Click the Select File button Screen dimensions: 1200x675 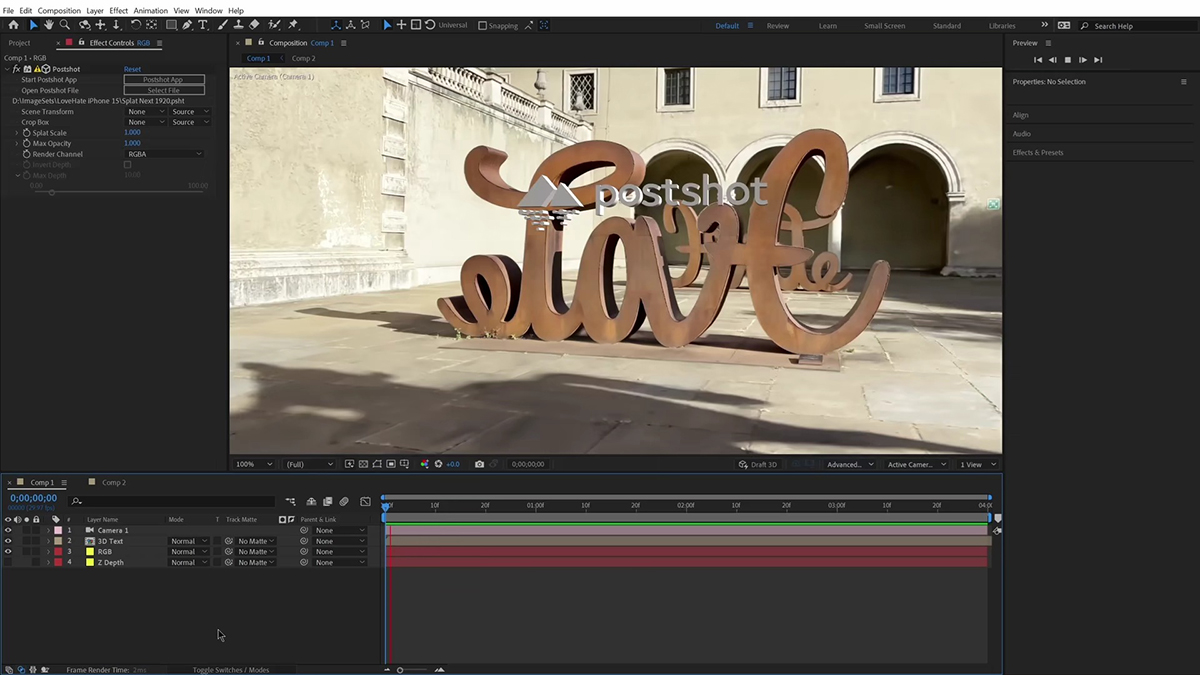pos(164,91)
